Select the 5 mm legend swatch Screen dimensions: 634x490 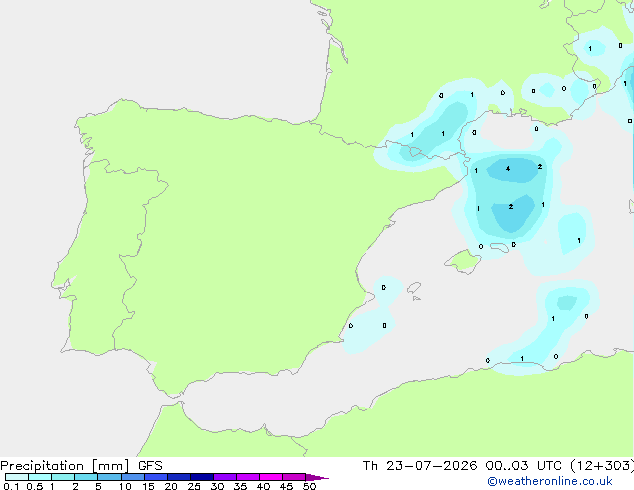coord(109,477)
